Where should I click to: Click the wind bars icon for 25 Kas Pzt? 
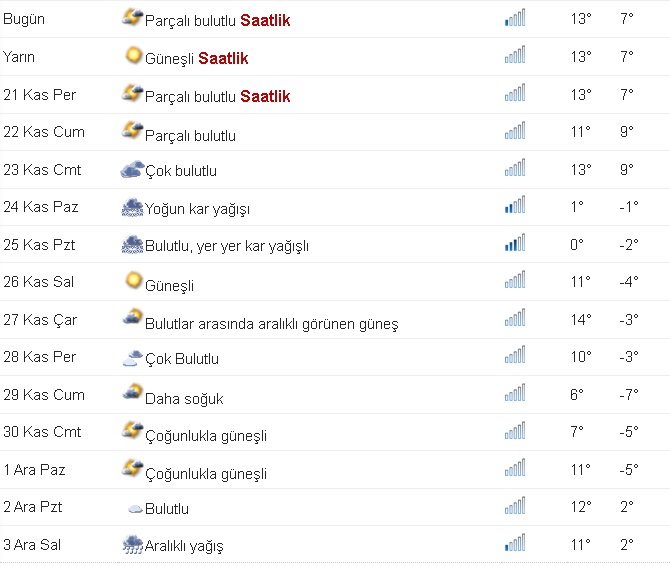pos(514,243)
